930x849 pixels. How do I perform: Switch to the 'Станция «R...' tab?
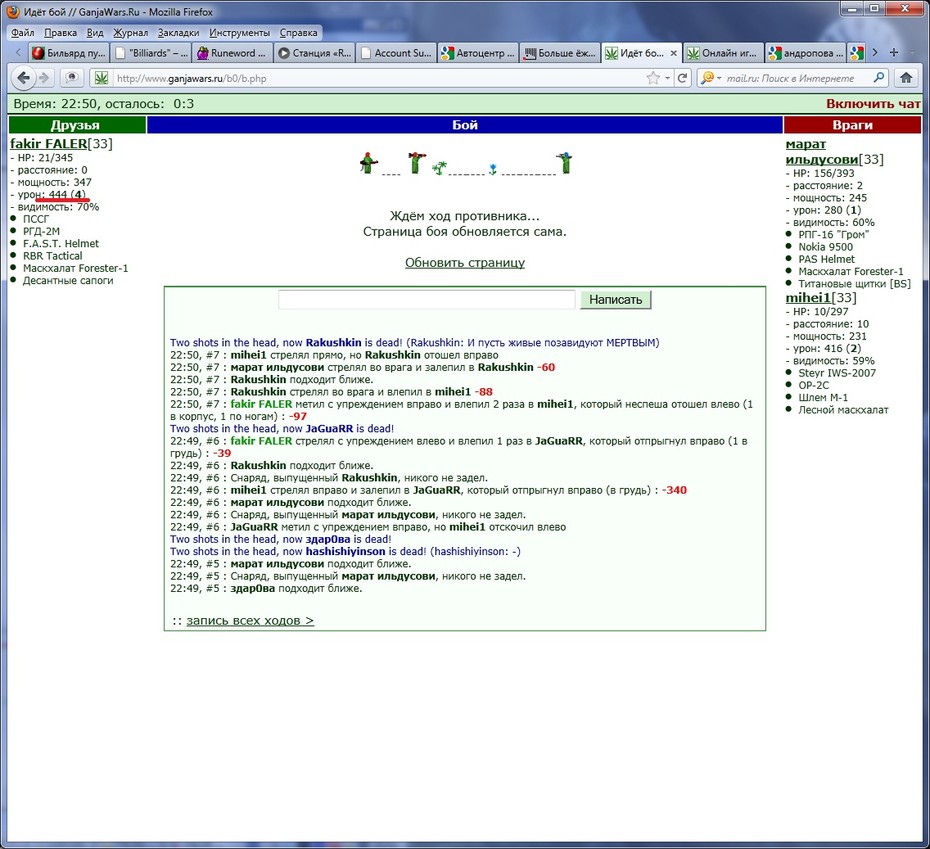[314, 53]
